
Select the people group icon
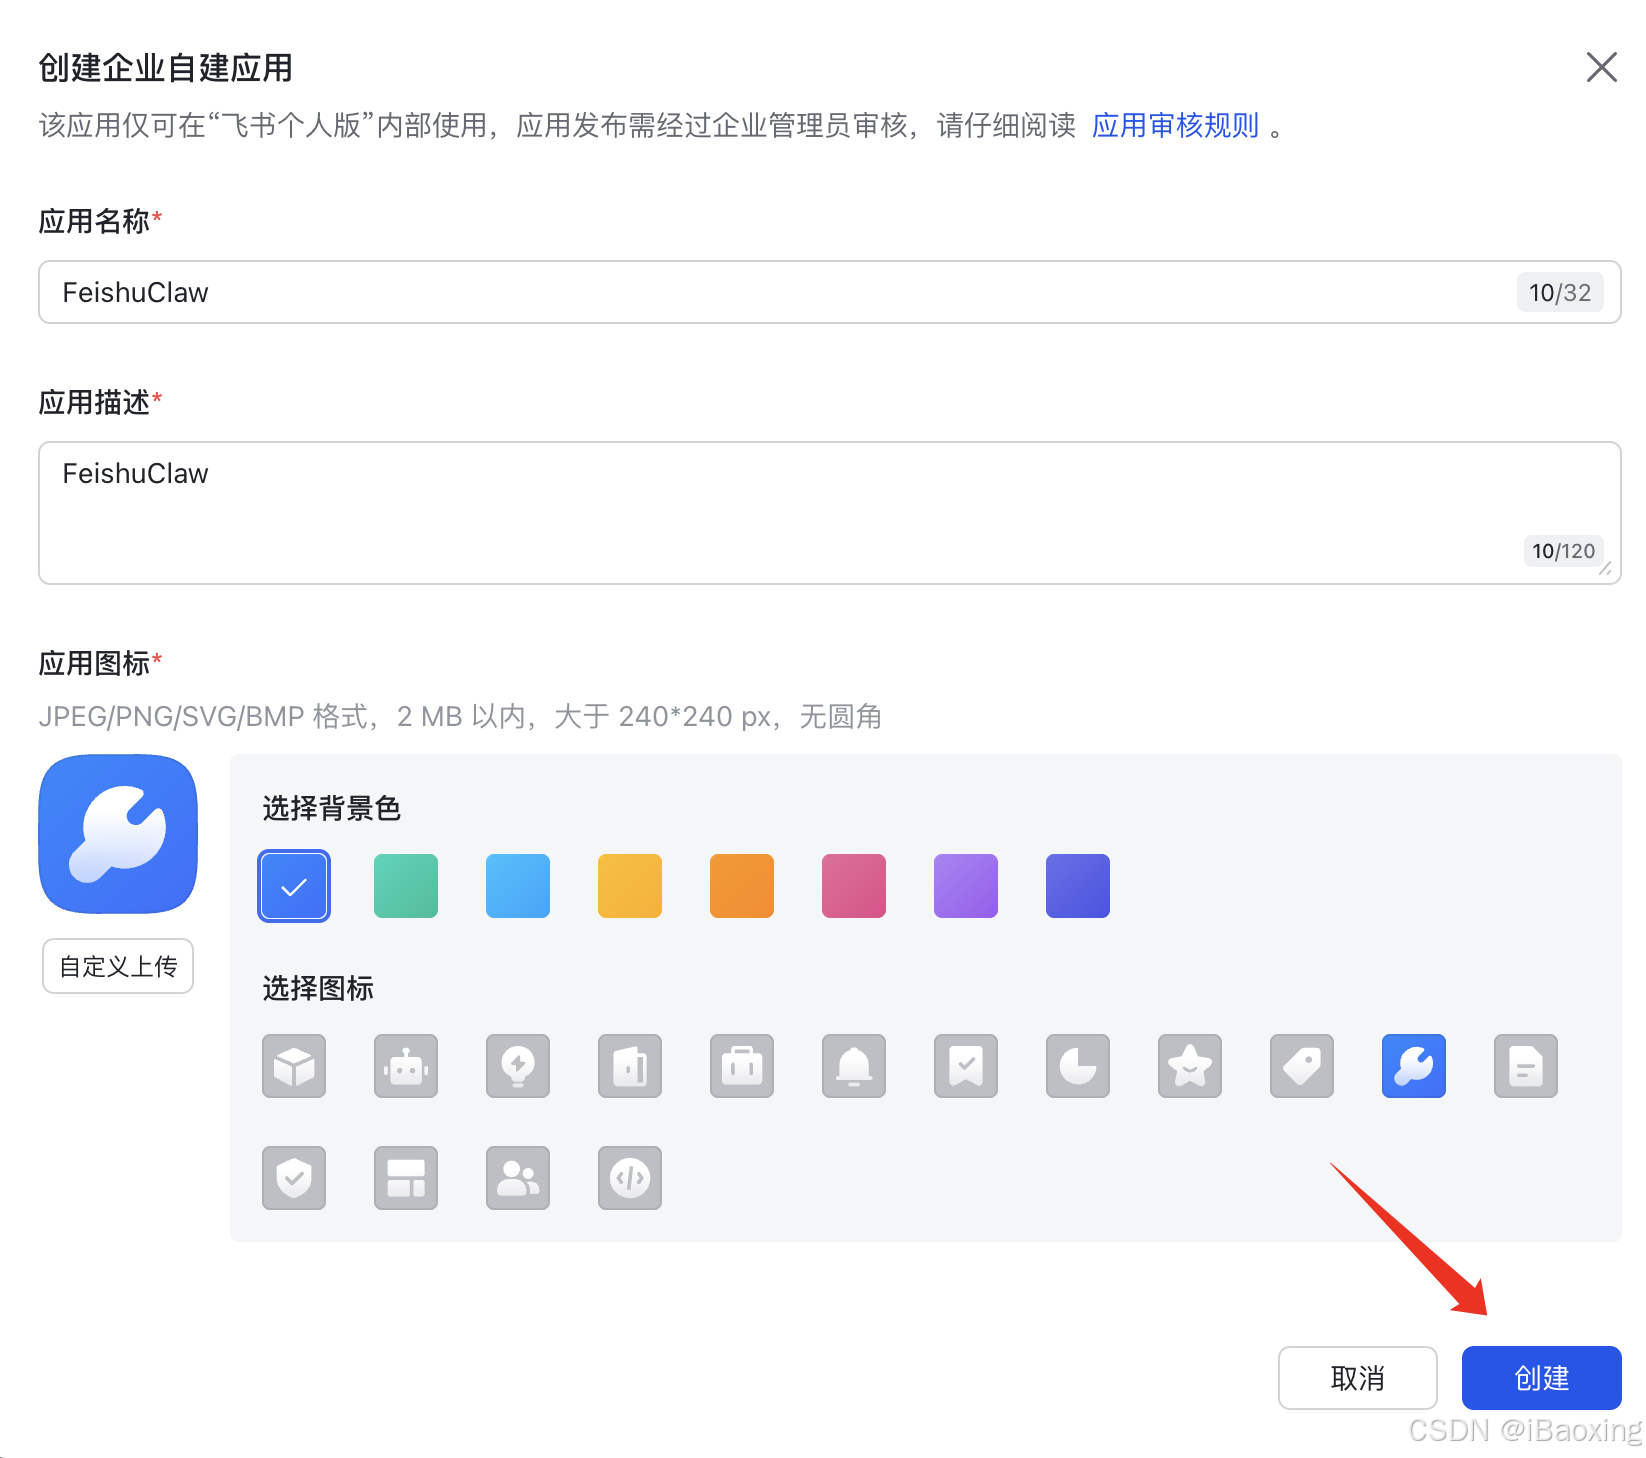point(517,1178)
